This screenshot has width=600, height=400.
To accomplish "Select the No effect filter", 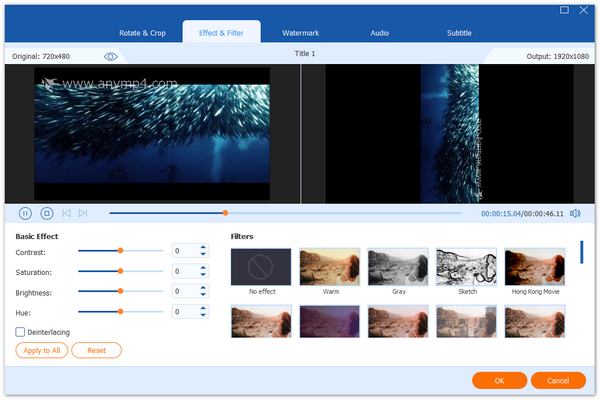I will (x=261, y=267).
